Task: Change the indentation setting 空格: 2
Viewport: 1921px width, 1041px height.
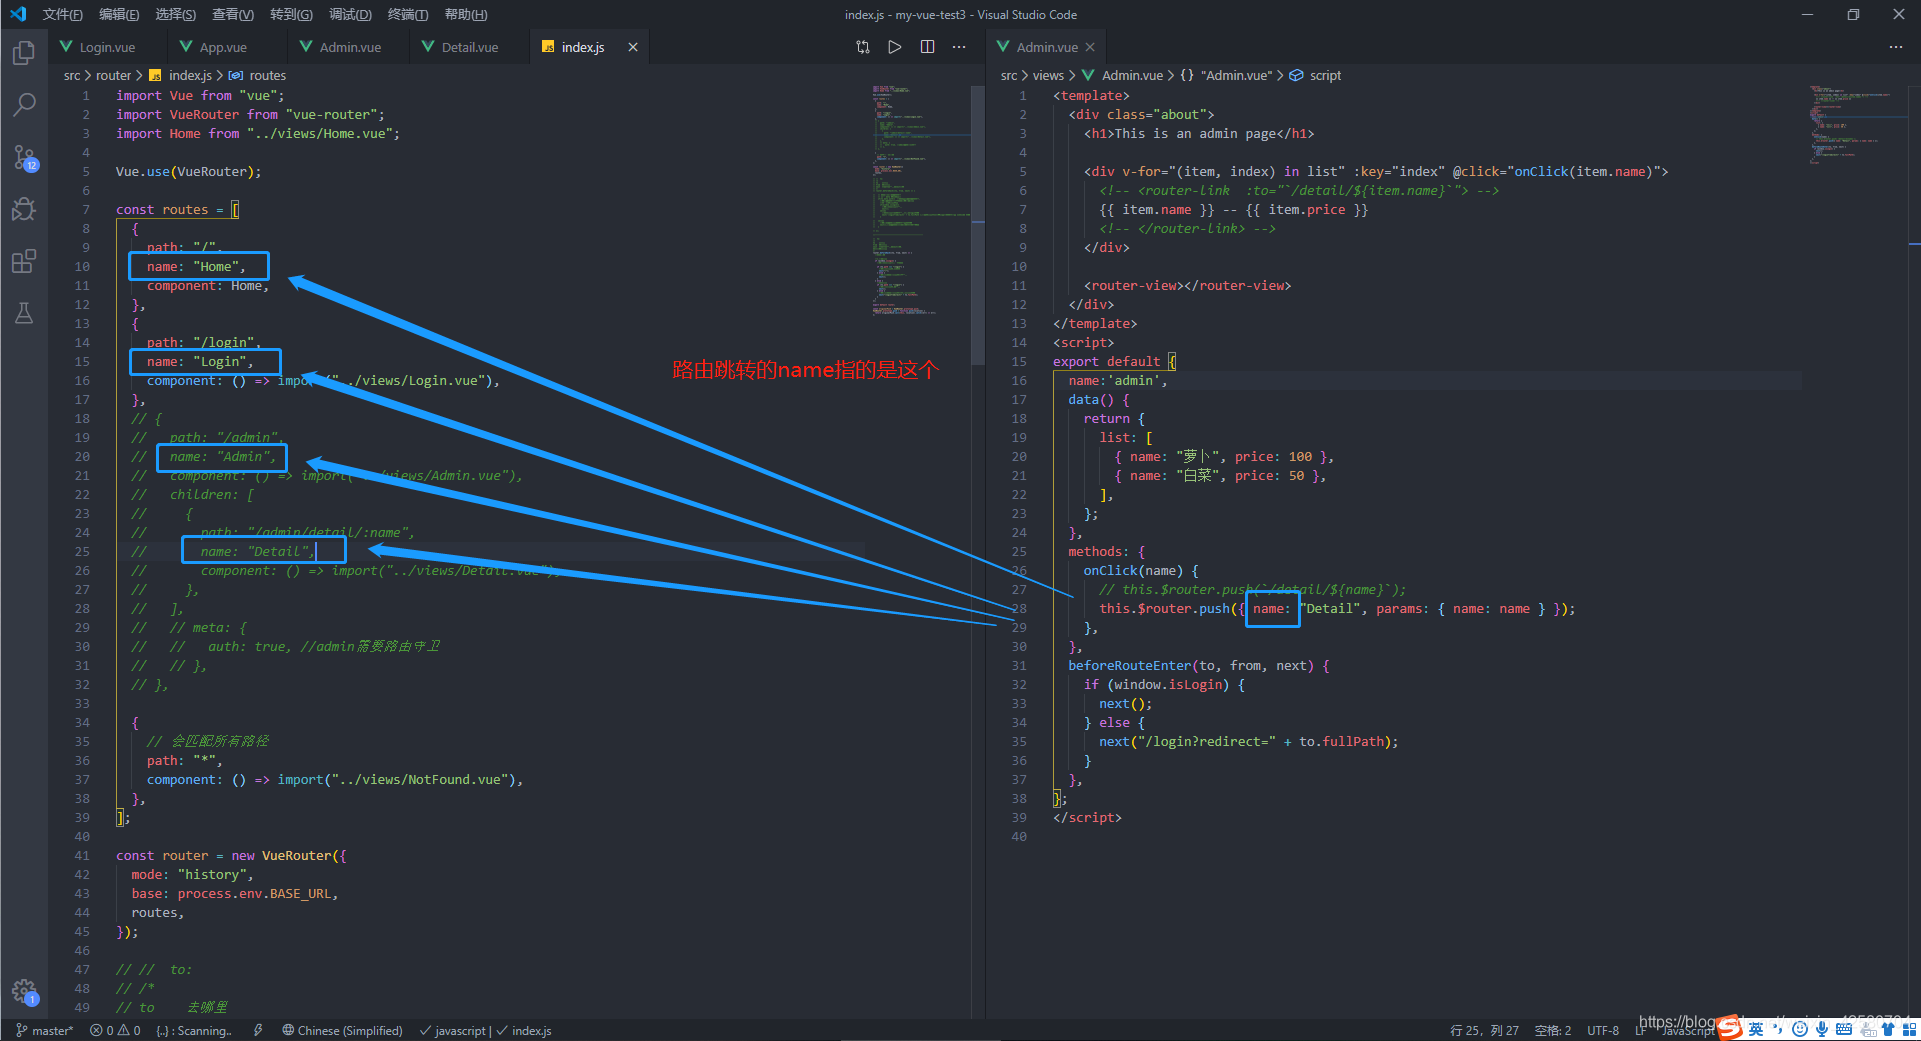Action: (1553, 1030)
